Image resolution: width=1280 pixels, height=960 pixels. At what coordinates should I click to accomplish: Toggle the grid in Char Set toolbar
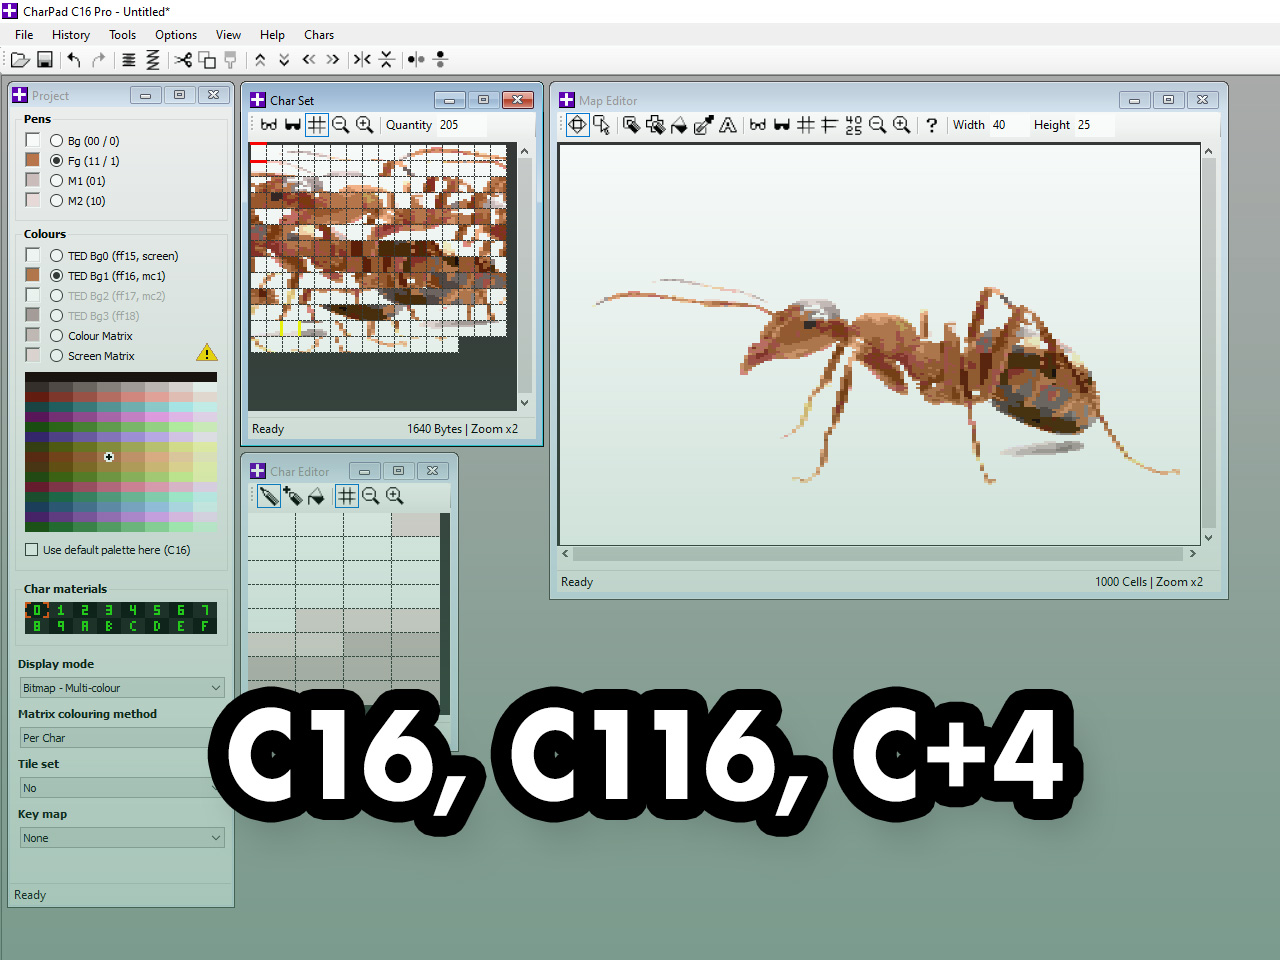click(317, 125)
